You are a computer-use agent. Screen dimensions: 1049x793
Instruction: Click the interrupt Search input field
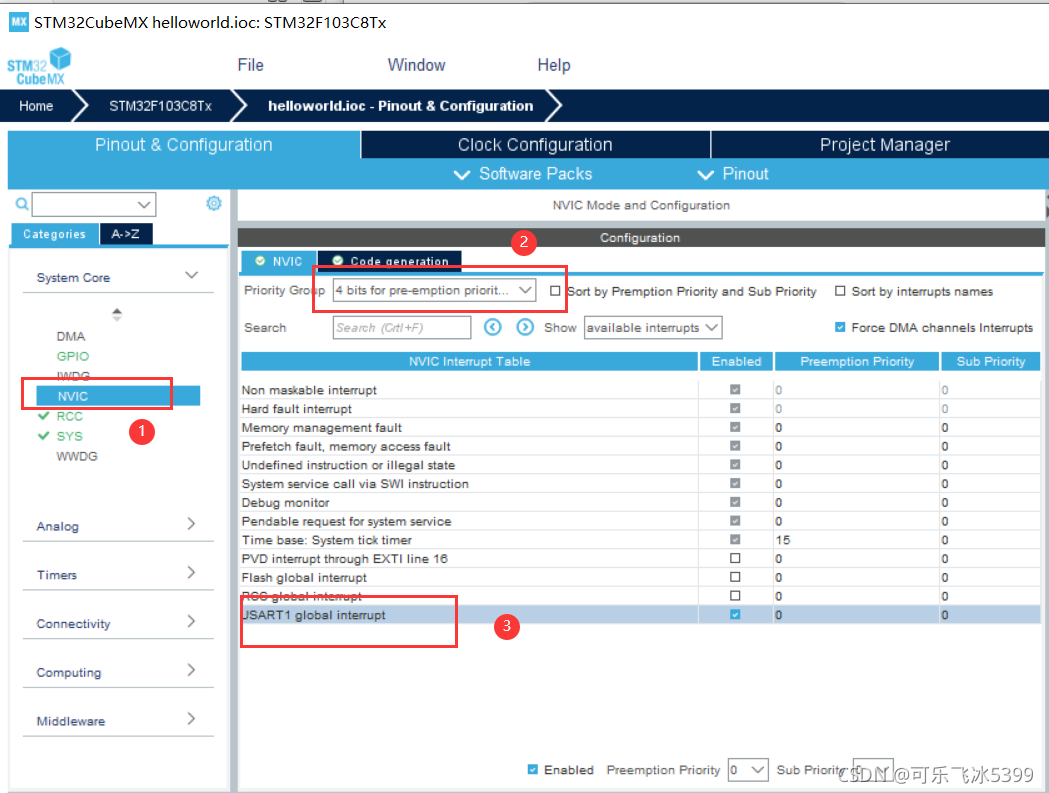402,328
